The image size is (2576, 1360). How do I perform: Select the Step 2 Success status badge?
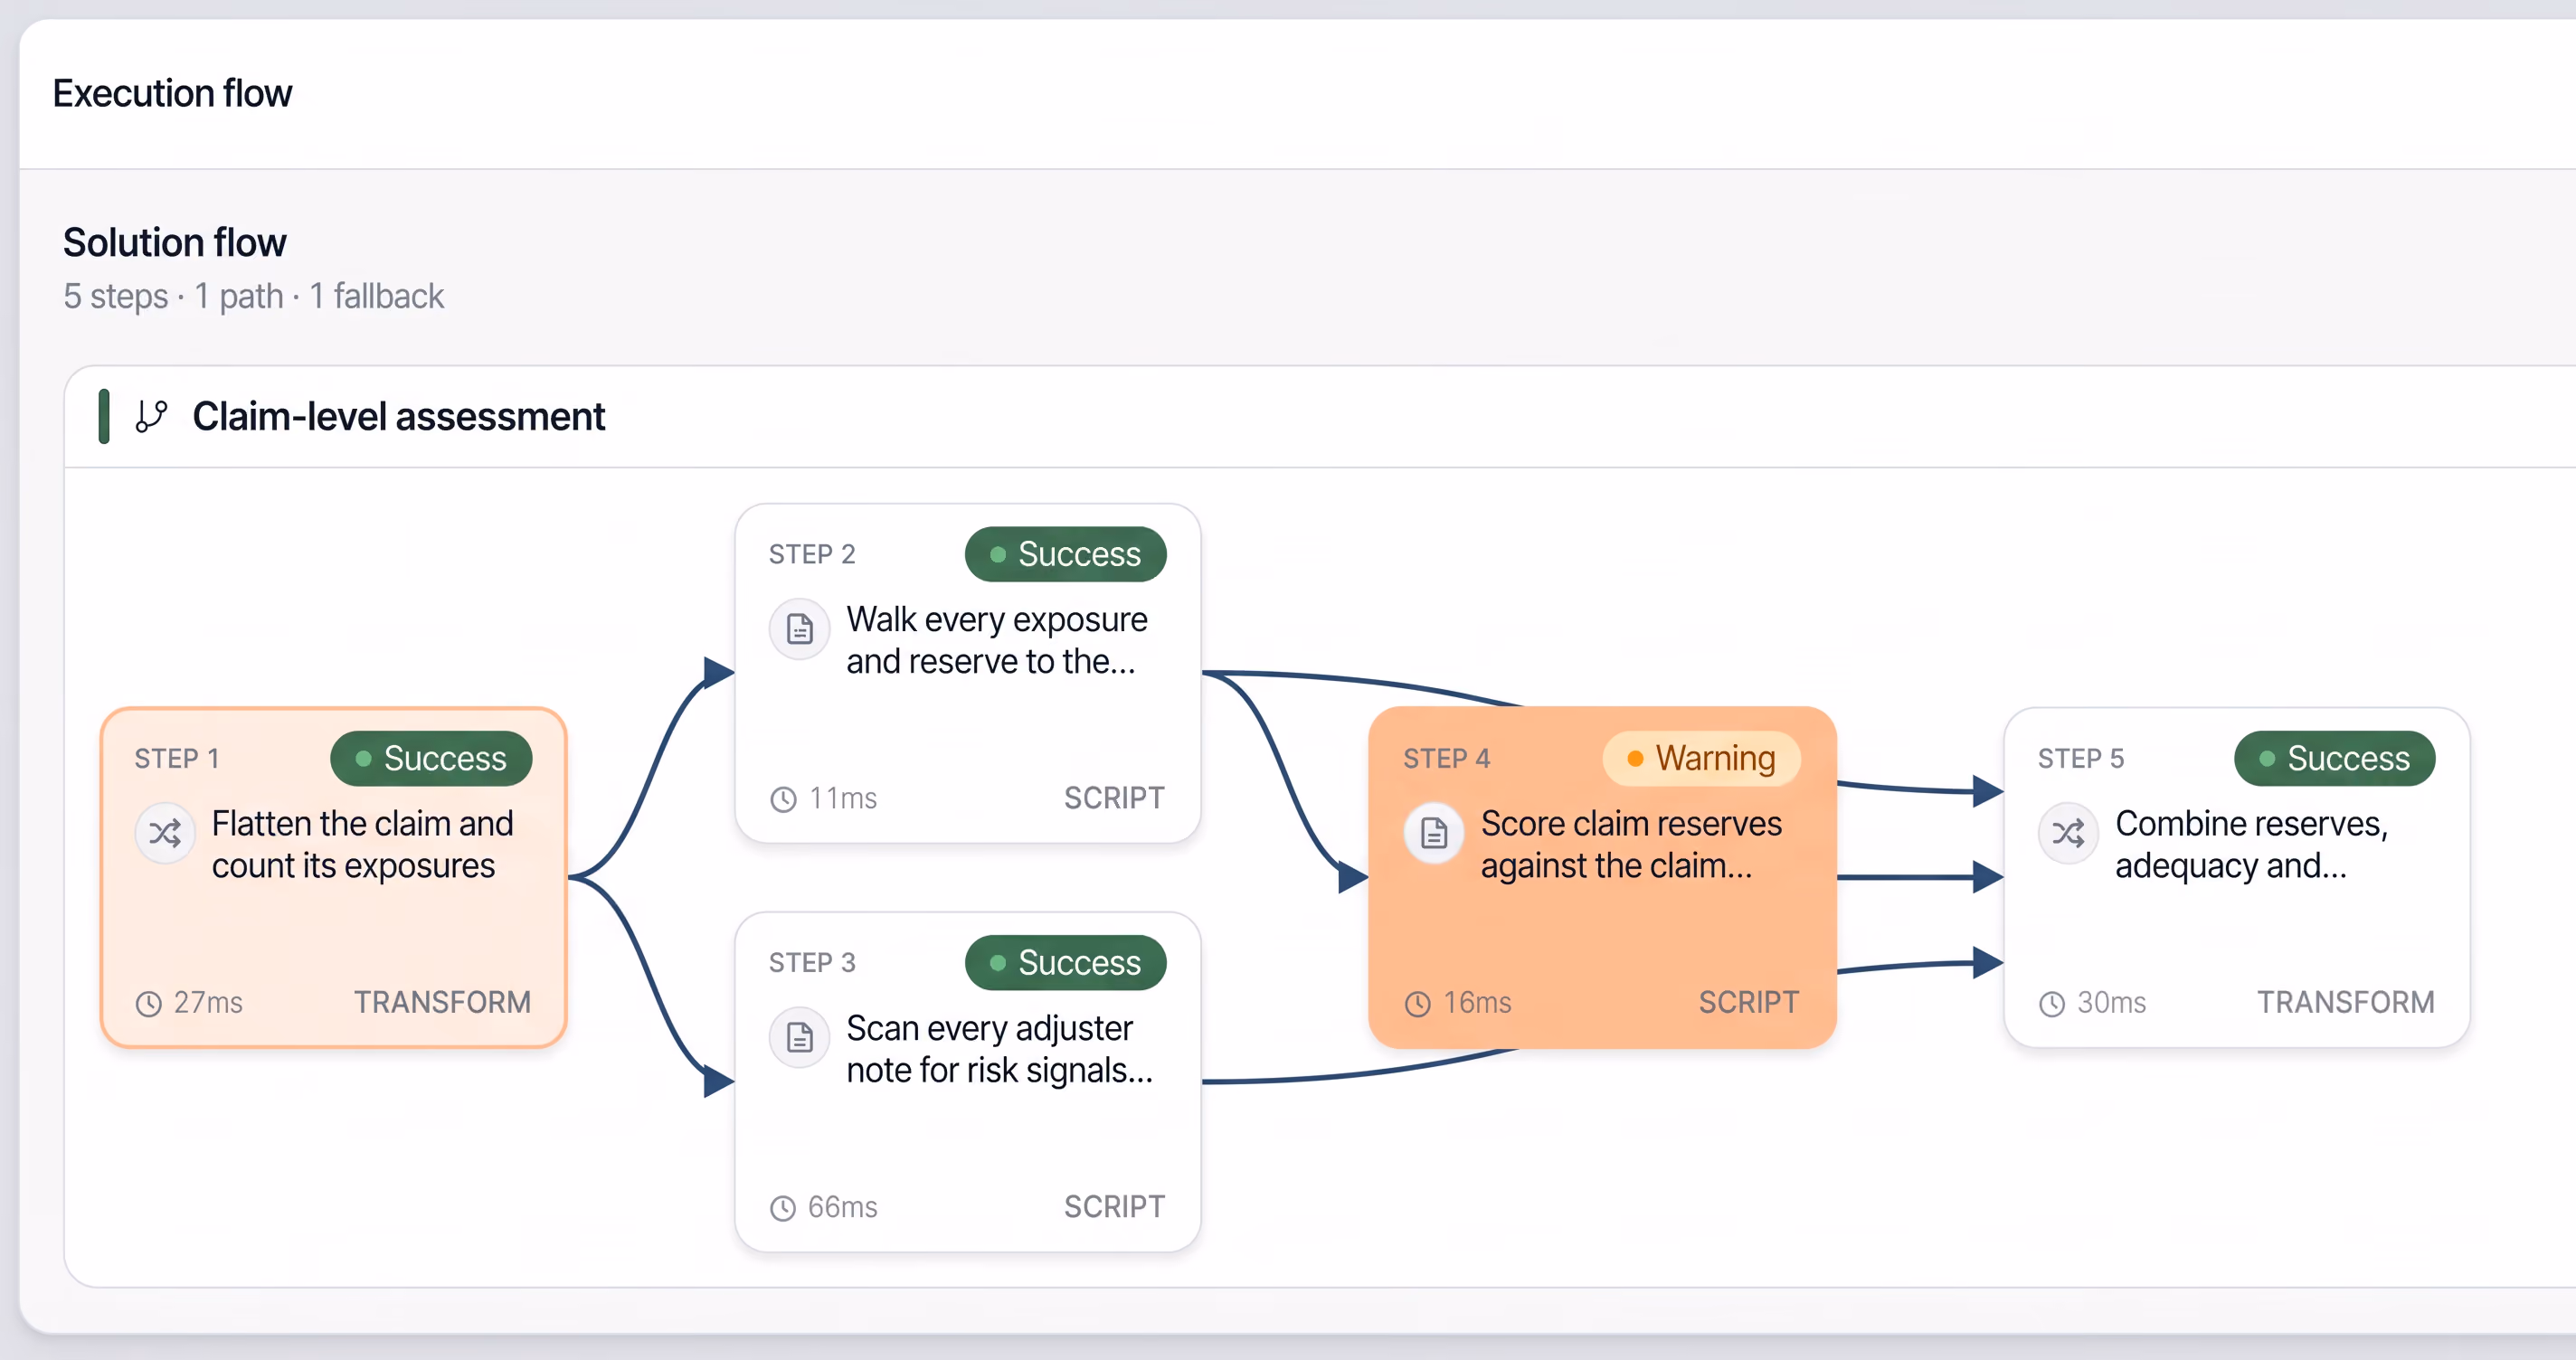(x=1065, y=554)
